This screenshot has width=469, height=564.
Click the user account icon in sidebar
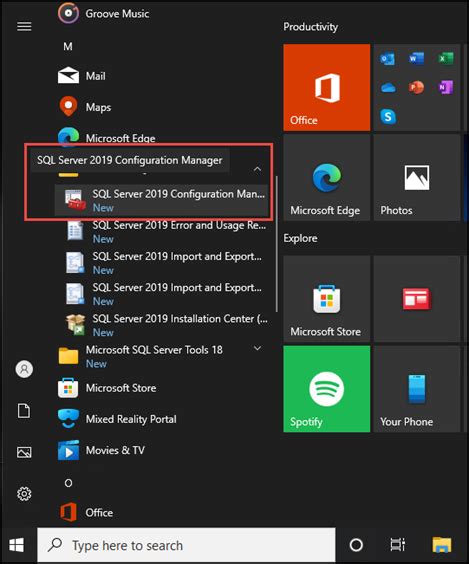[x=24, y=369]
